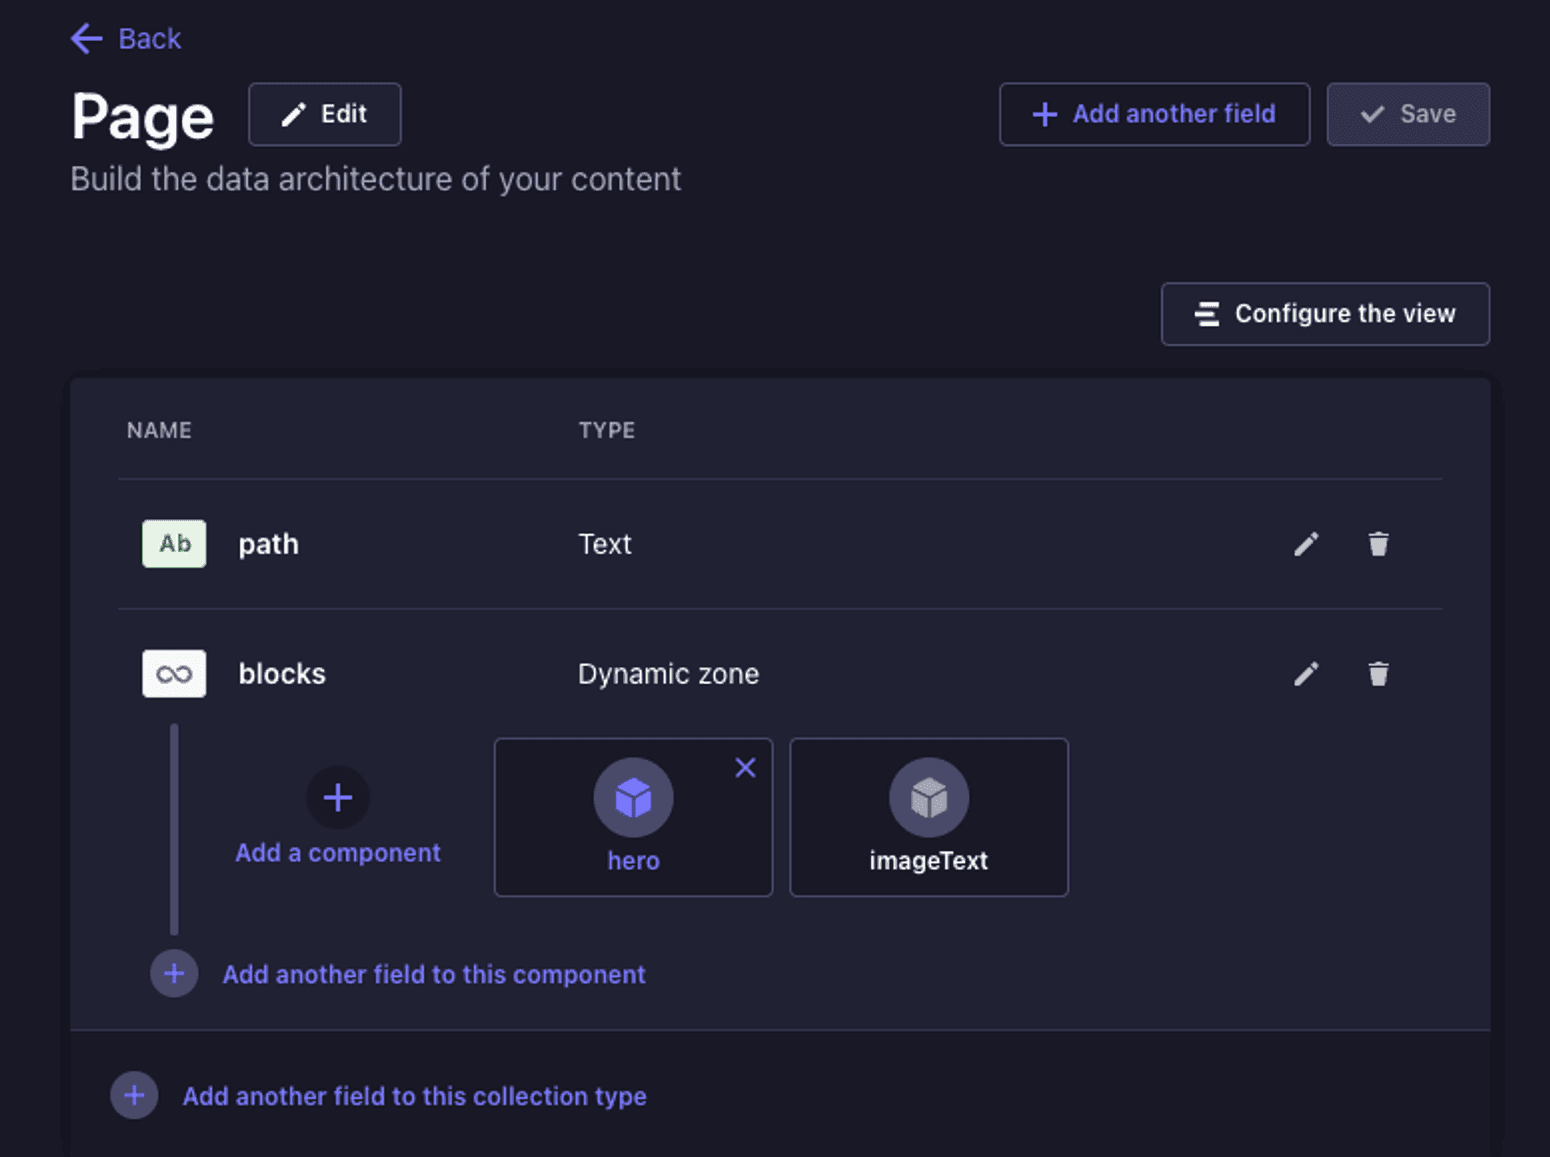Click the infinity dynamic zone icon
The image size is (1550, 1157).
[x=174, y=674]
